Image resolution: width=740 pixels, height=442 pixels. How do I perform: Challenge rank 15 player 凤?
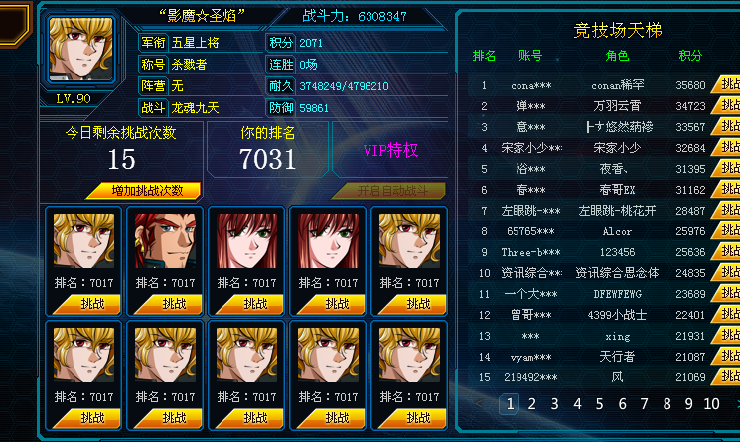(x=726, y=376)
